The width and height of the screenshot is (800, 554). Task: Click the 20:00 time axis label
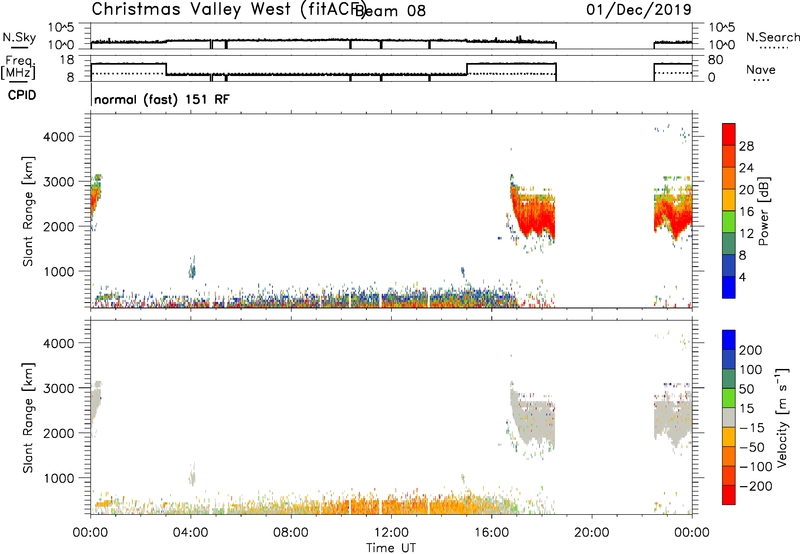[592, 533]
